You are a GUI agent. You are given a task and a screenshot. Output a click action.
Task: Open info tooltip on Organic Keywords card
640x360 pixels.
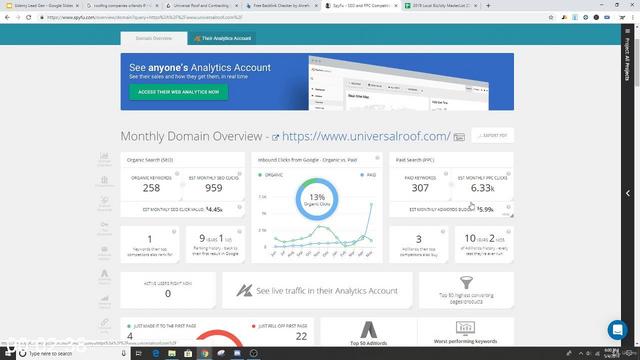pos(177,174)
